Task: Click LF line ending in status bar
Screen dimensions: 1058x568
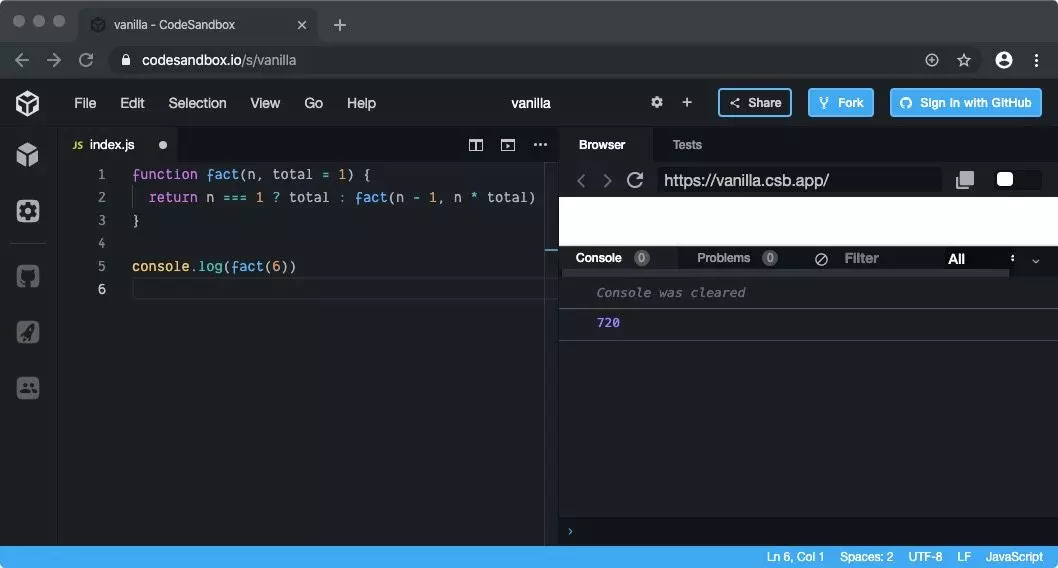Action: [x=964, y=557]
